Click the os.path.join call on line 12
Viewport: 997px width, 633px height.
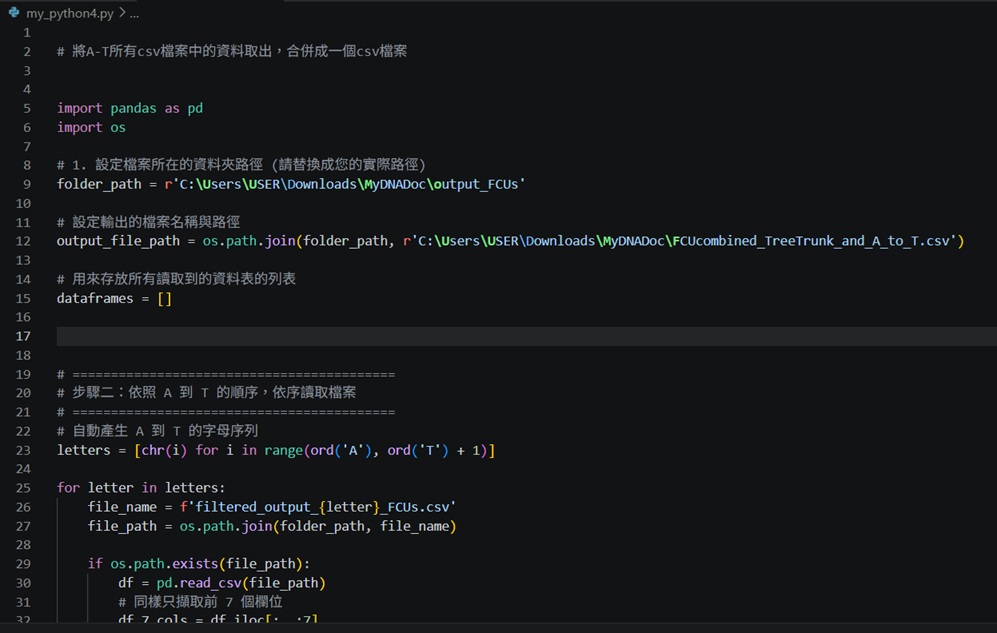pyautogui.click(x=249, y=242)
